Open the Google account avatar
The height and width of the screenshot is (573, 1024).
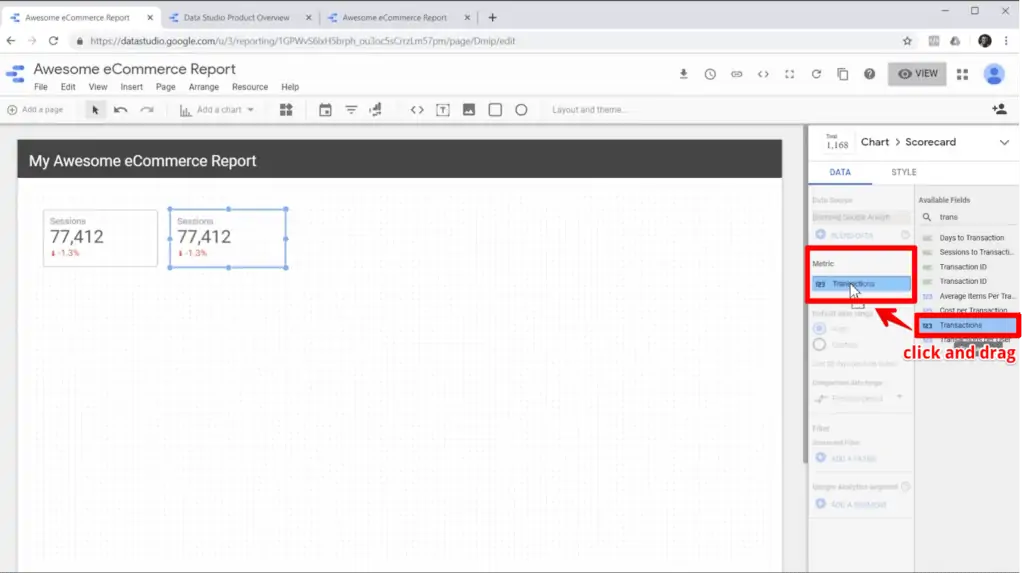(994, 74)
